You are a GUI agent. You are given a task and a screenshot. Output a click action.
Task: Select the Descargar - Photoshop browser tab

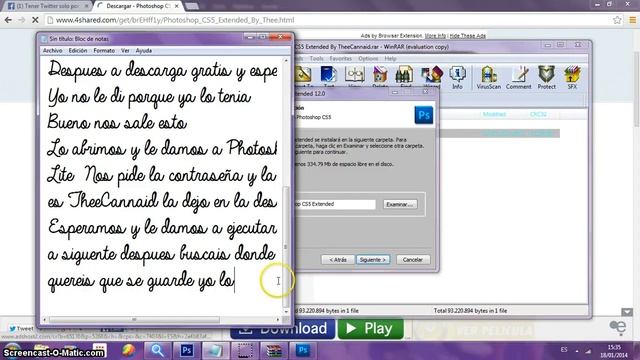click(137, 6)
